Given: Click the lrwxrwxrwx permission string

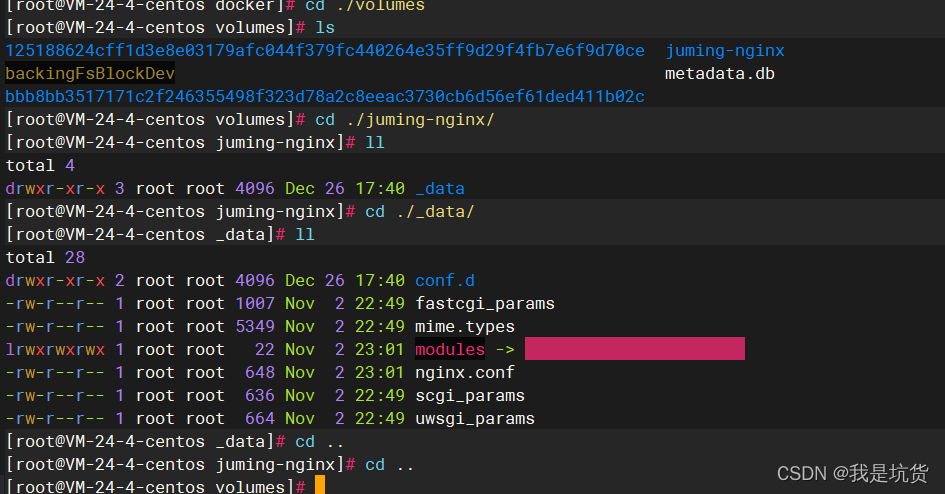Looking at the screenshot, I should pos(55,350).
